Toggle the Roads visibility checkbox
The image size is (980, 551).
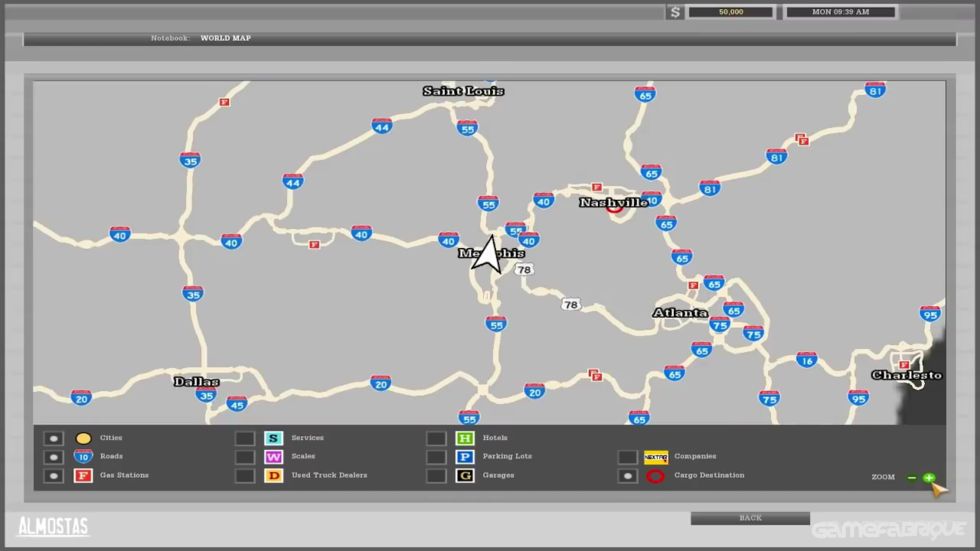[x=54, y=457]
